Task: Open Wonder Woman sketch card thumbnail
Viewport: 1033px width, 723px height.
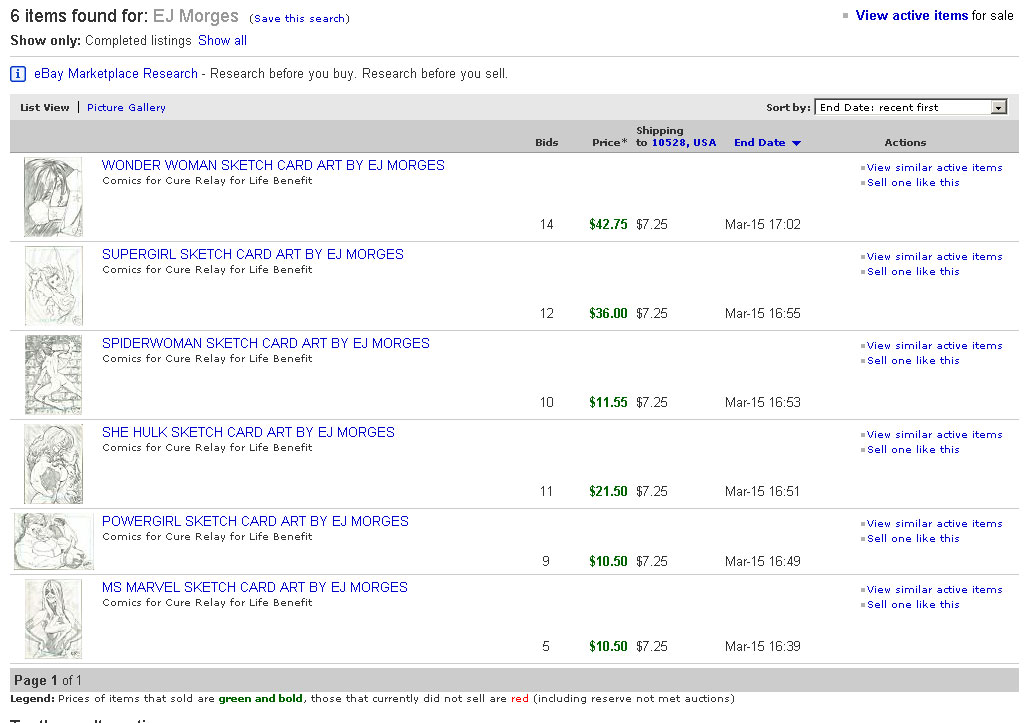Action: (x=53, y=196)
